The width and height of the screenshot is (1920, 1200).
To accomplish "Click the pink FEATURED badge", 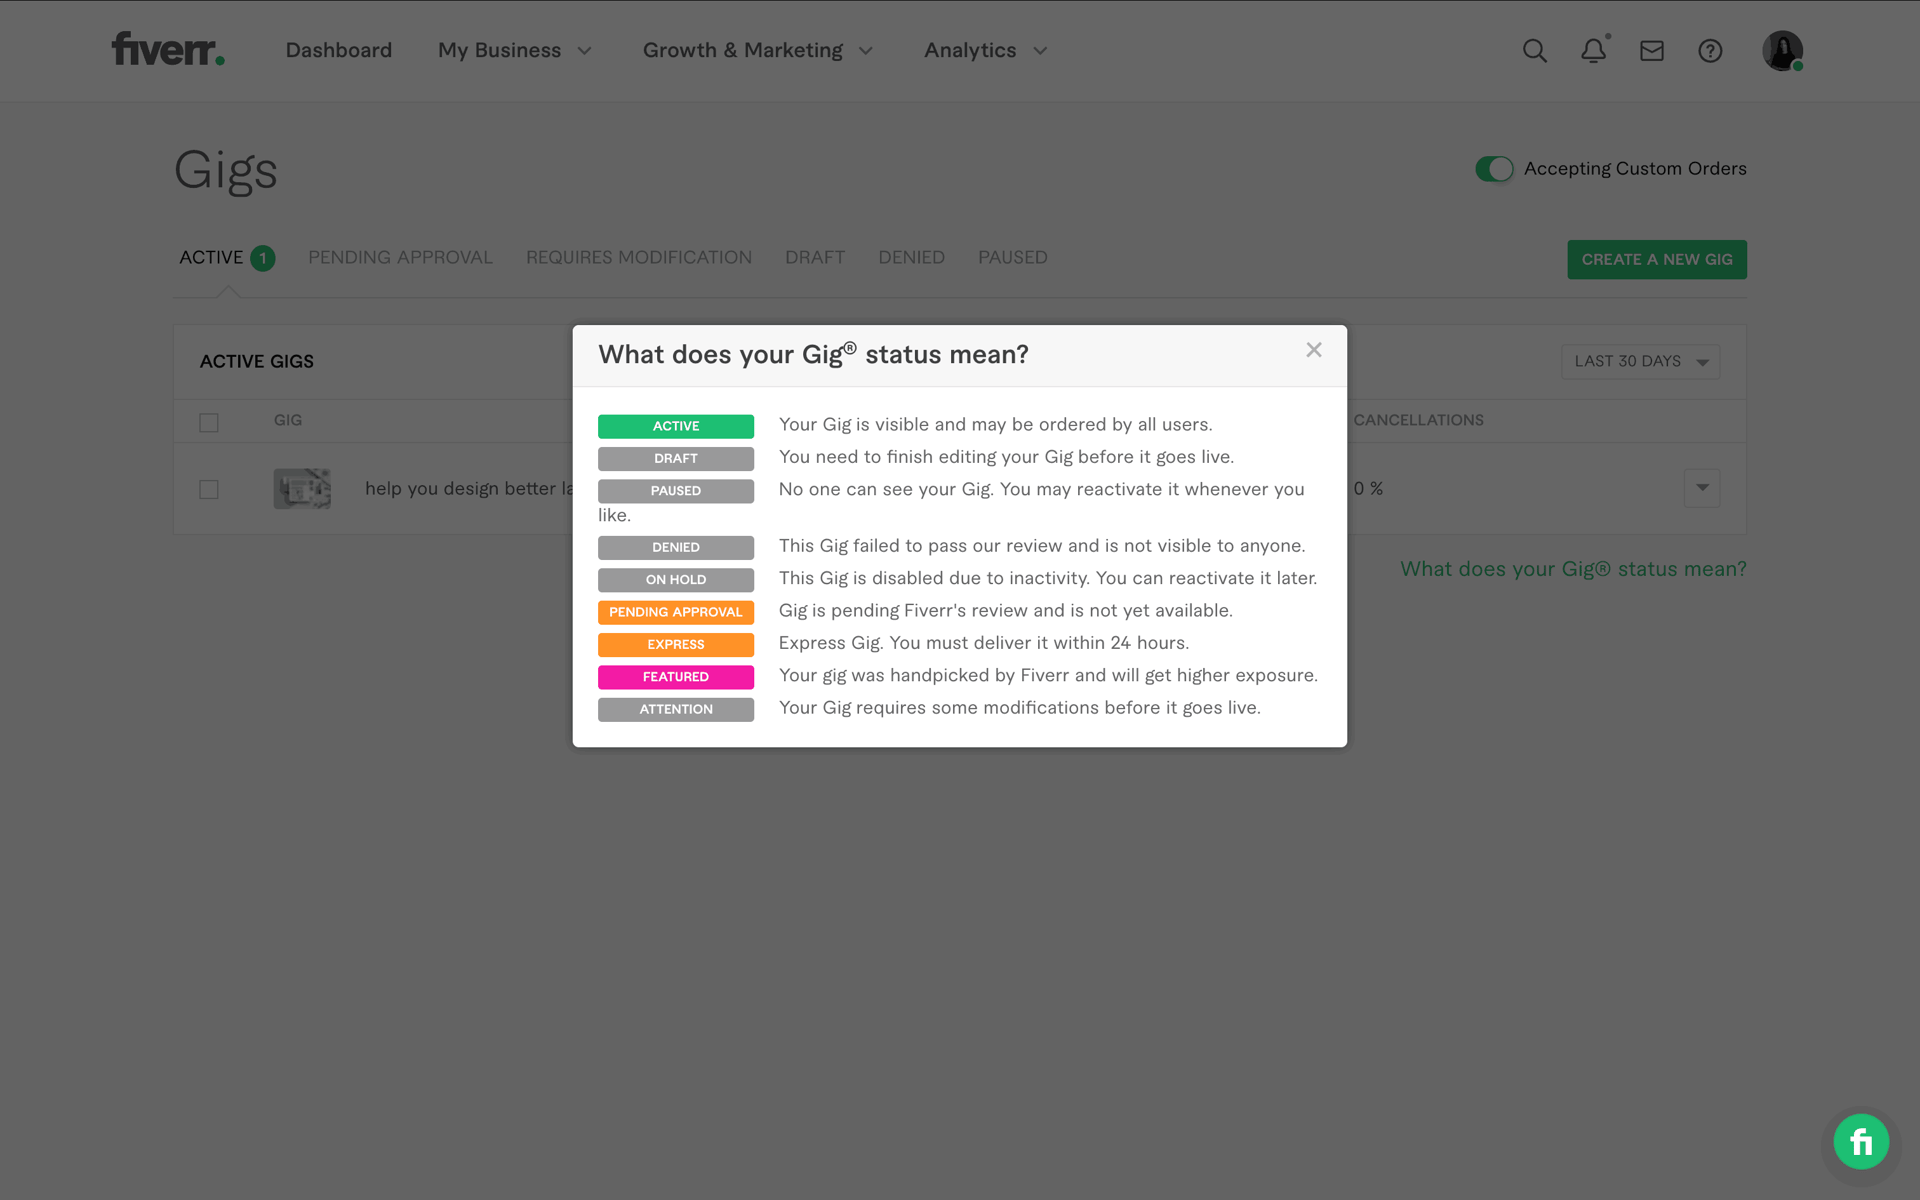I will (x=676, y=677).
